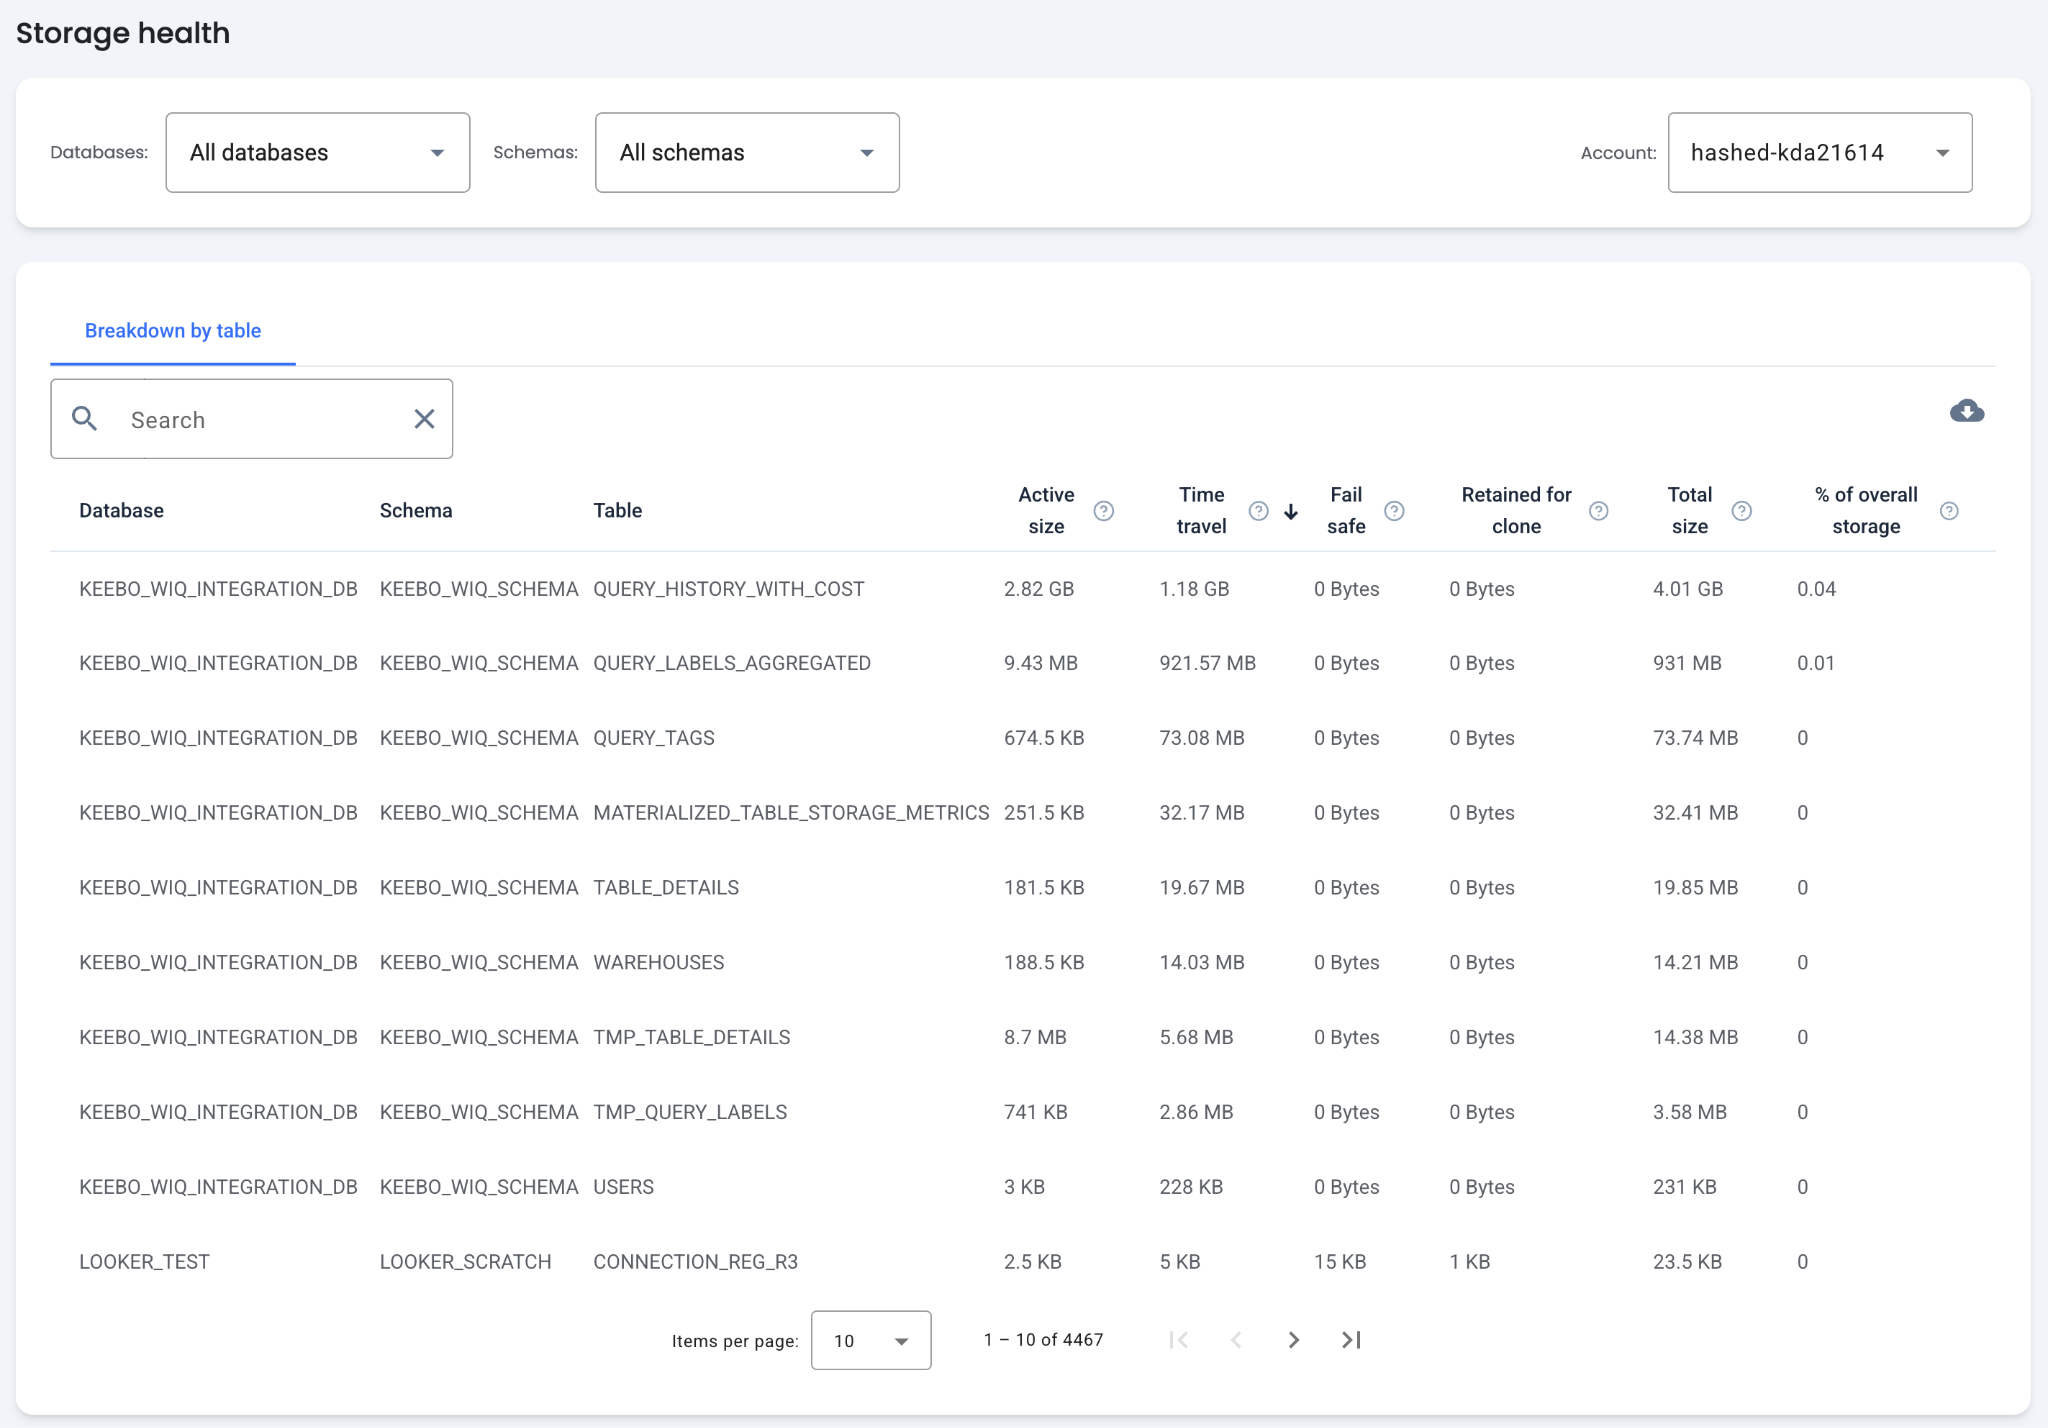
Task: Click % of overall storage help icon
Action: pyautogui.click(x=1948, y=511)
